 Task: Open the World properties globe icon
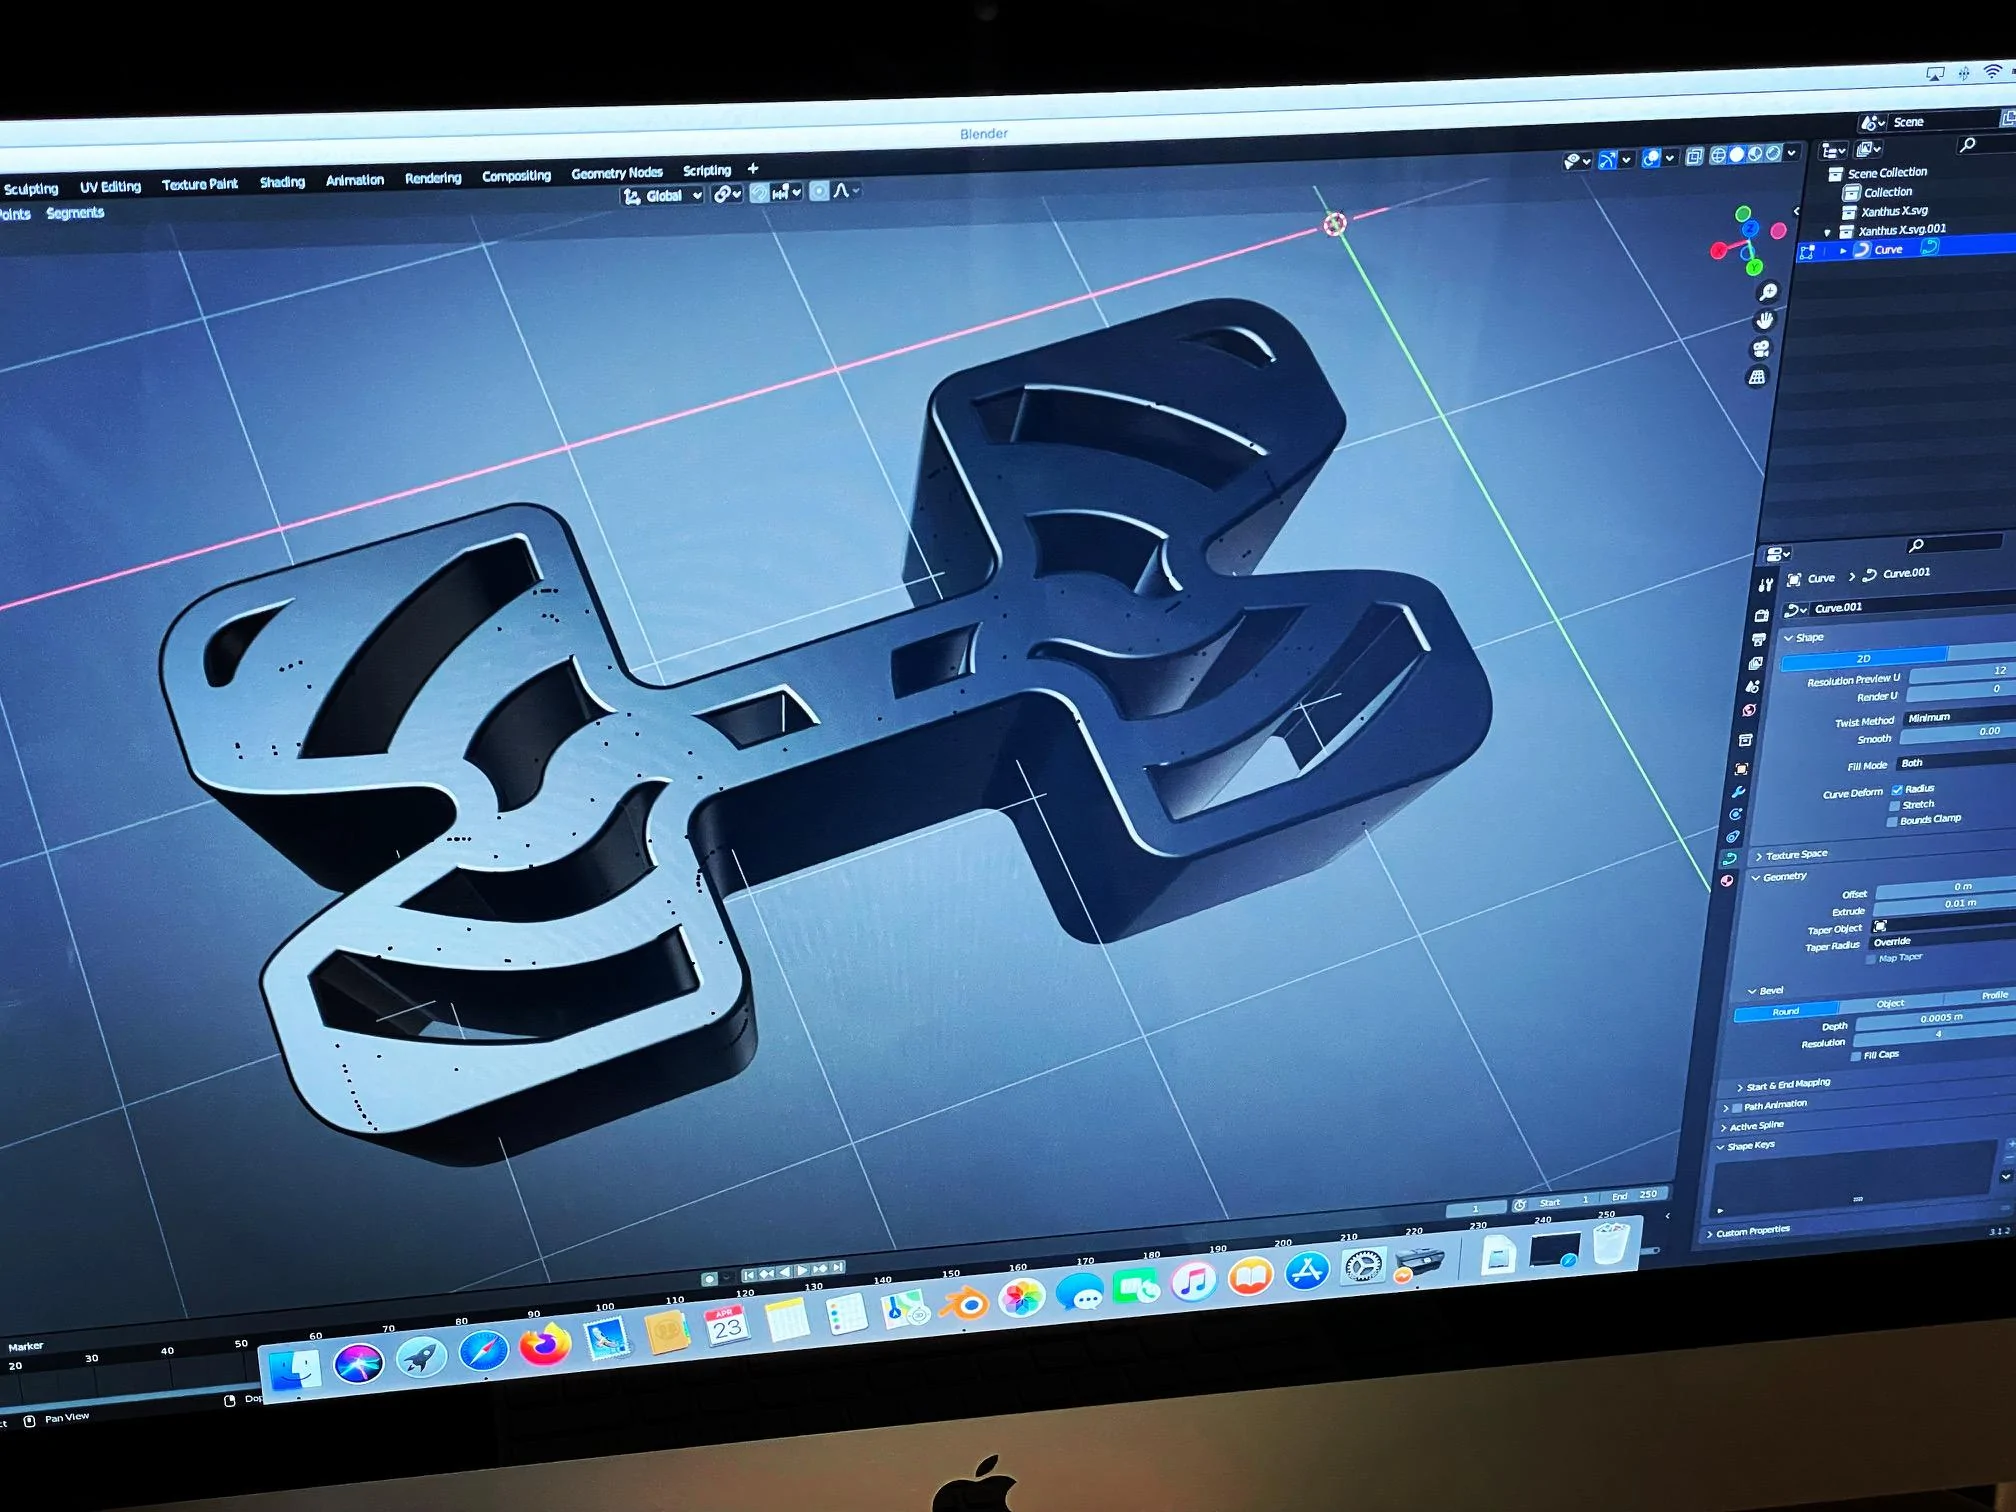tap(1749, 711)
